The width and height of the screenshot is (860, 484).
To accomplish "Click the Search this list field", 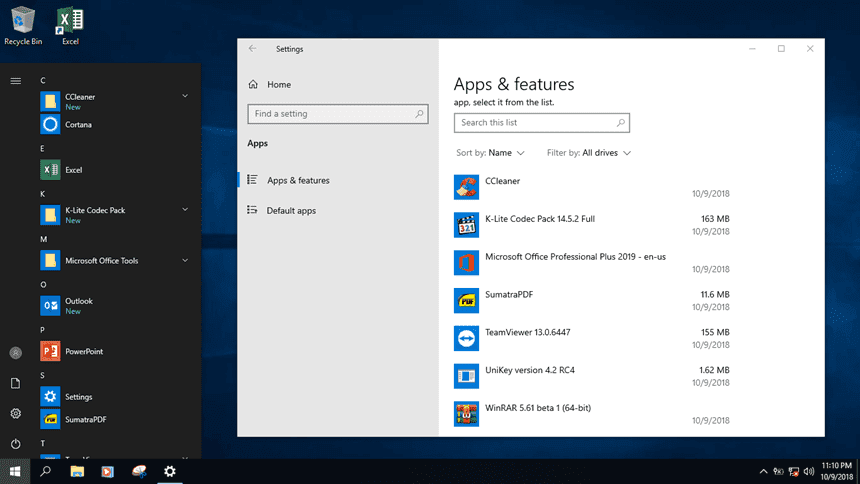I will (x=542, y=122).
